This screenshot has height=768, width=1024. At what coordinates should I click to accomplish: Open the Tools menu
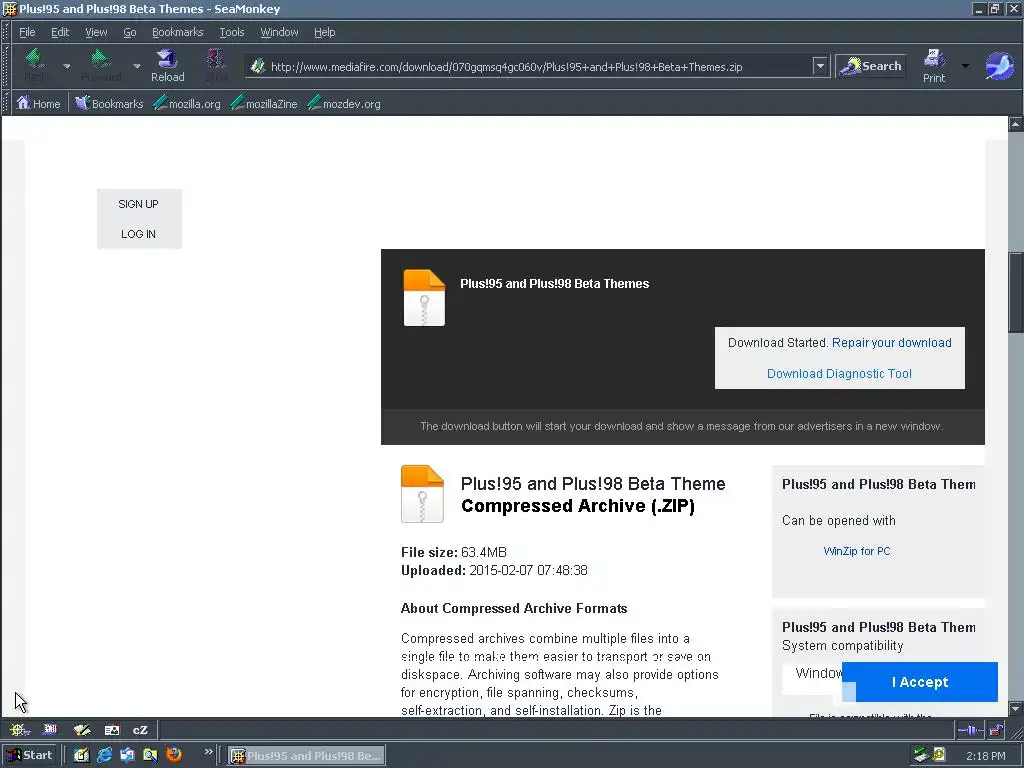[x=232, y=32]
